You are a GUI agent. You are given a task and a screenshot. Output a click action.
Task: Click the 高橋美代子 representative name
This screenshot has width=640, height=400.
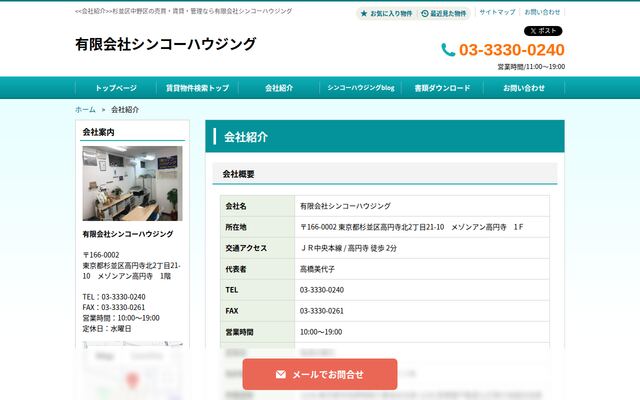[317, 269]
